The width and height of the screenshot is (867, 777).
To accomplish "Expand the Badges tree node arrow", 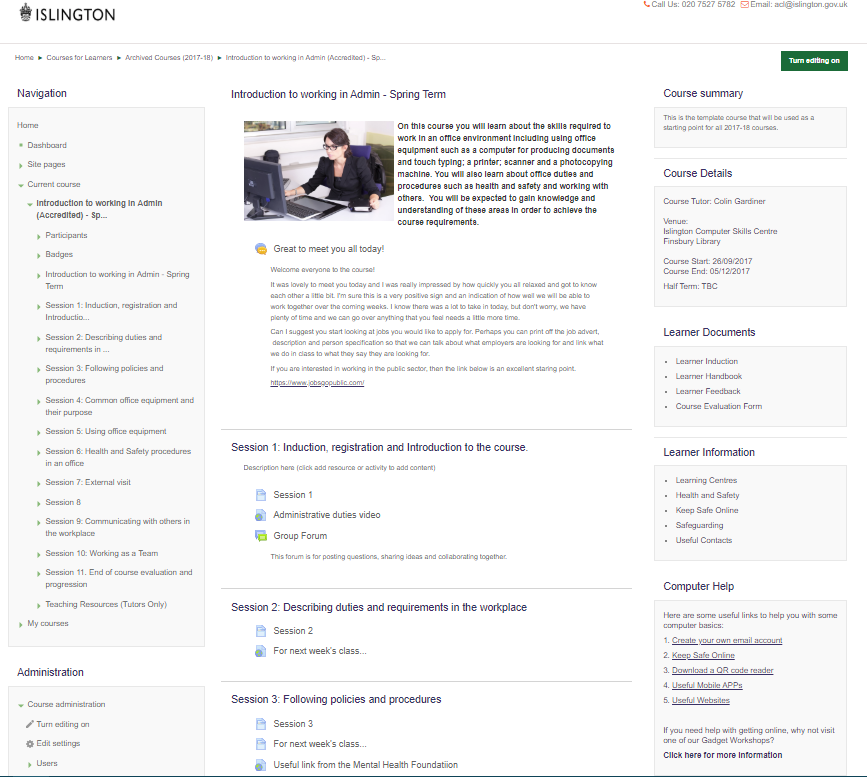I will point(39,255).
